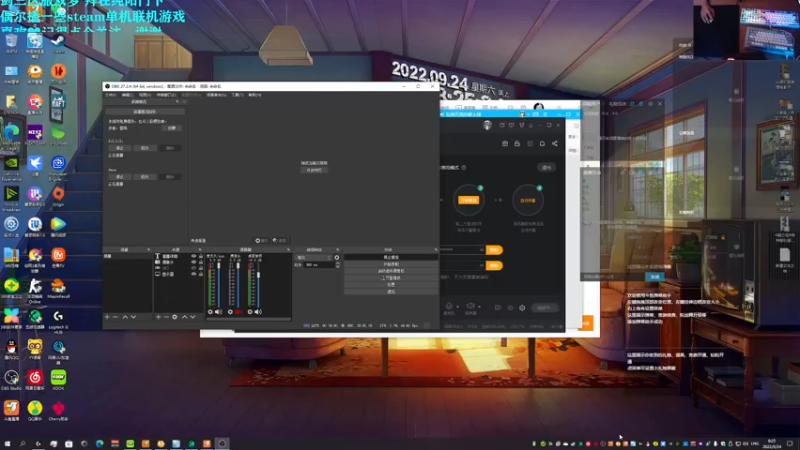The height and width of the screenshot is (450, 800).
Task: Click the Windows Start button on the taskbar
Action: click(x=7, y=444)
